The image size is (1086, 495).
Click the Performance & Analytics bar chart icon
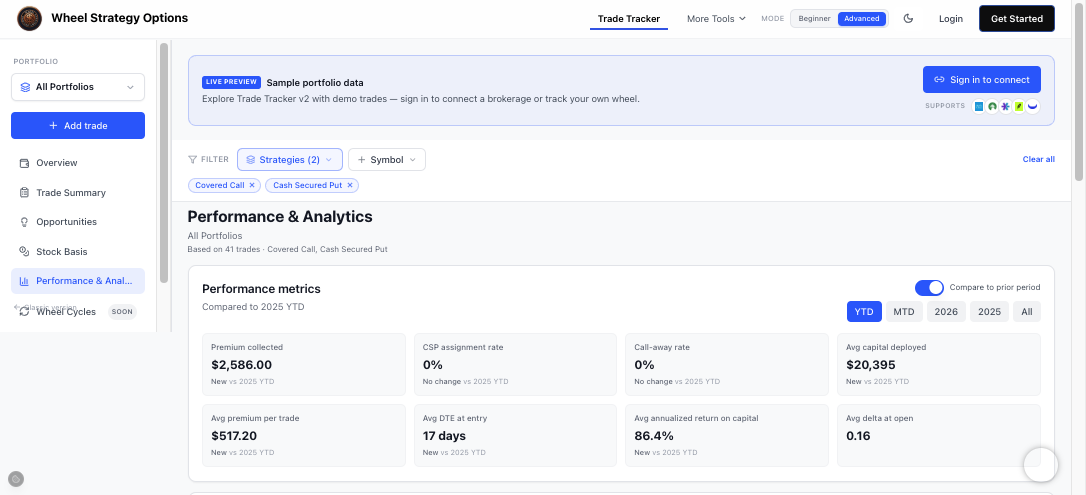tap(24, 281)
